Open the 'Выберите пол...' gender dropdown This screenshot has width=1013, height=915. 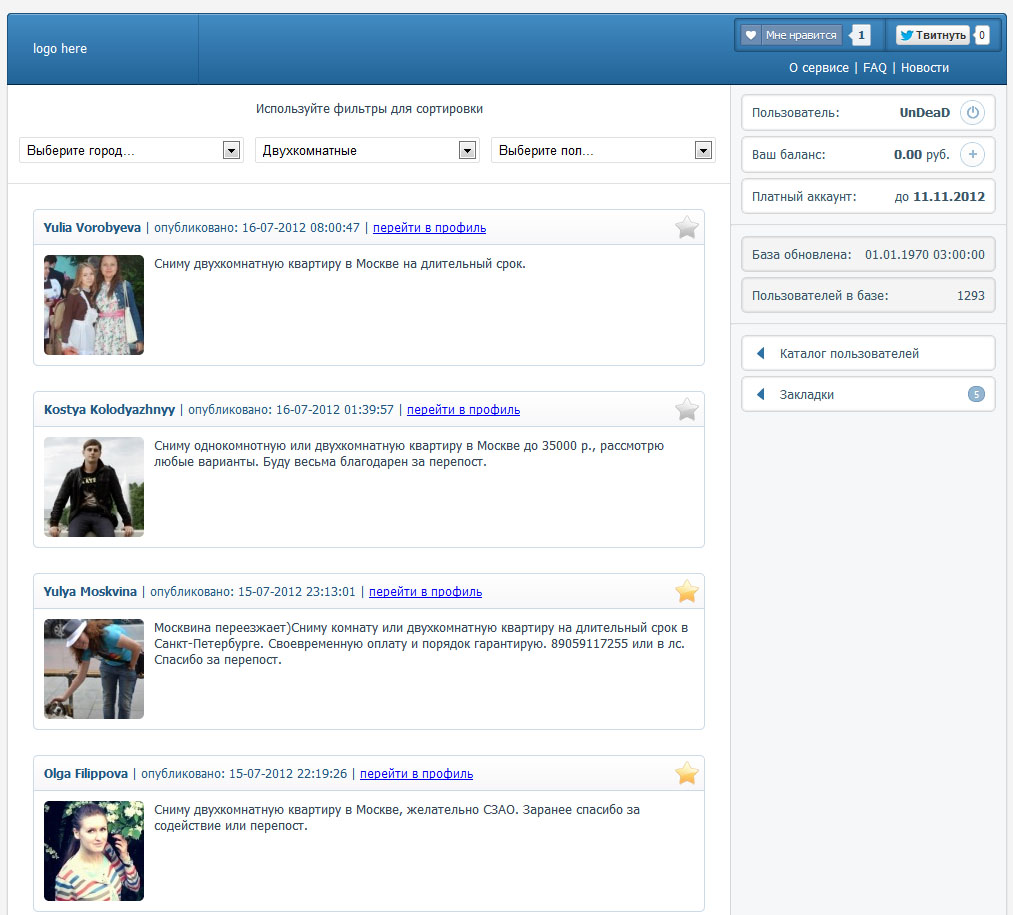coord(602,150)
